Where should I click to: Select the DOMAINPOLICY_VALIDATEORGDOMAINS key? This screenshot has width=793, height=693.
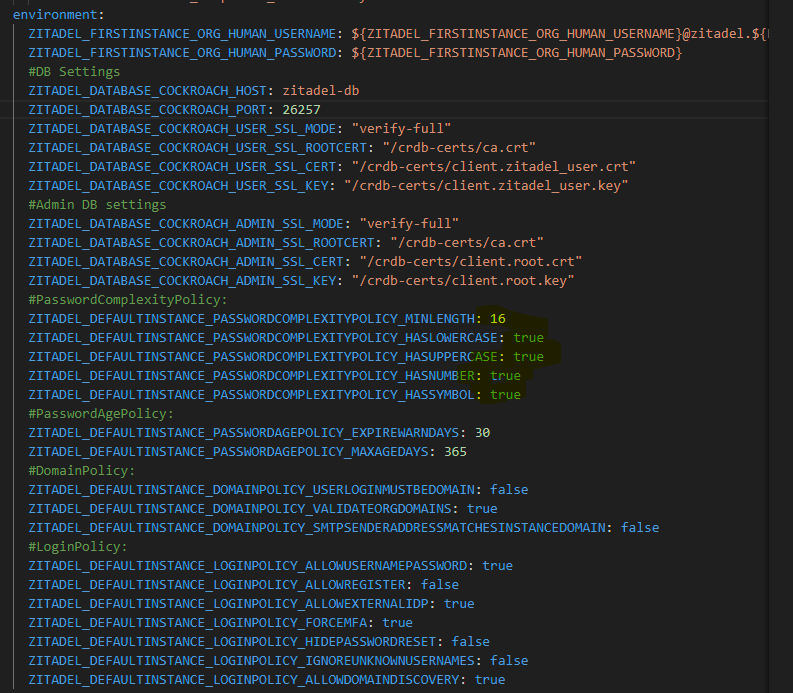coord(240,508)
